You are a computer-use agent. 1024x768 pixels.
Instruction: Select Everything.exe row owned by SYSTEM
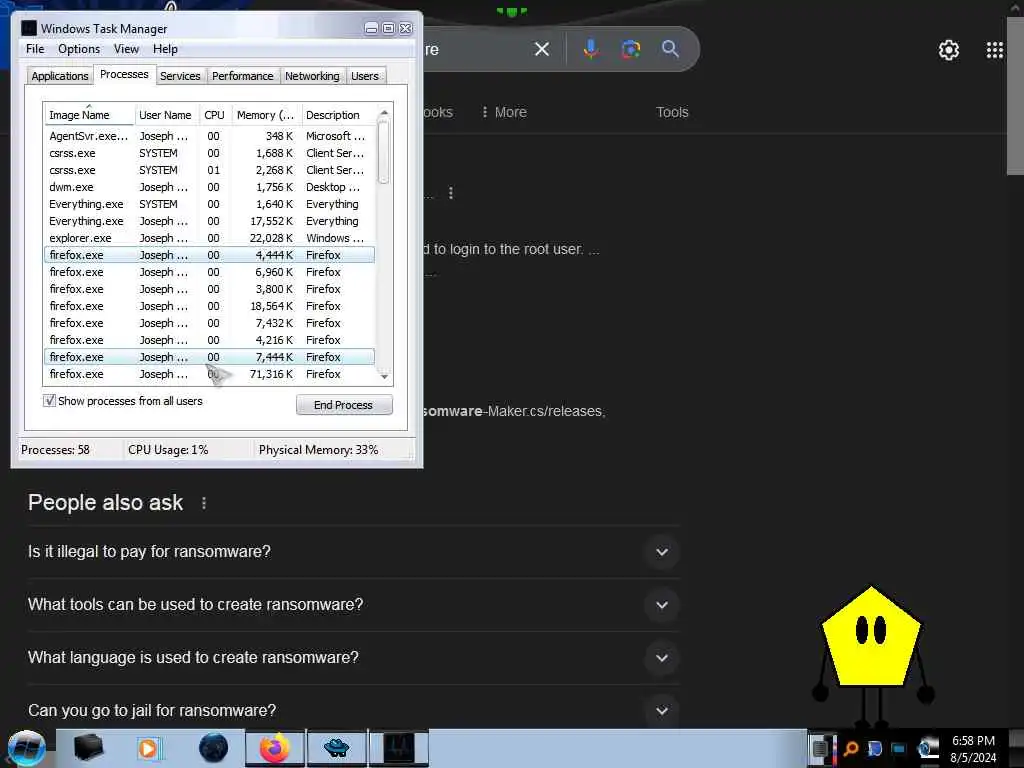pos(210,204)
